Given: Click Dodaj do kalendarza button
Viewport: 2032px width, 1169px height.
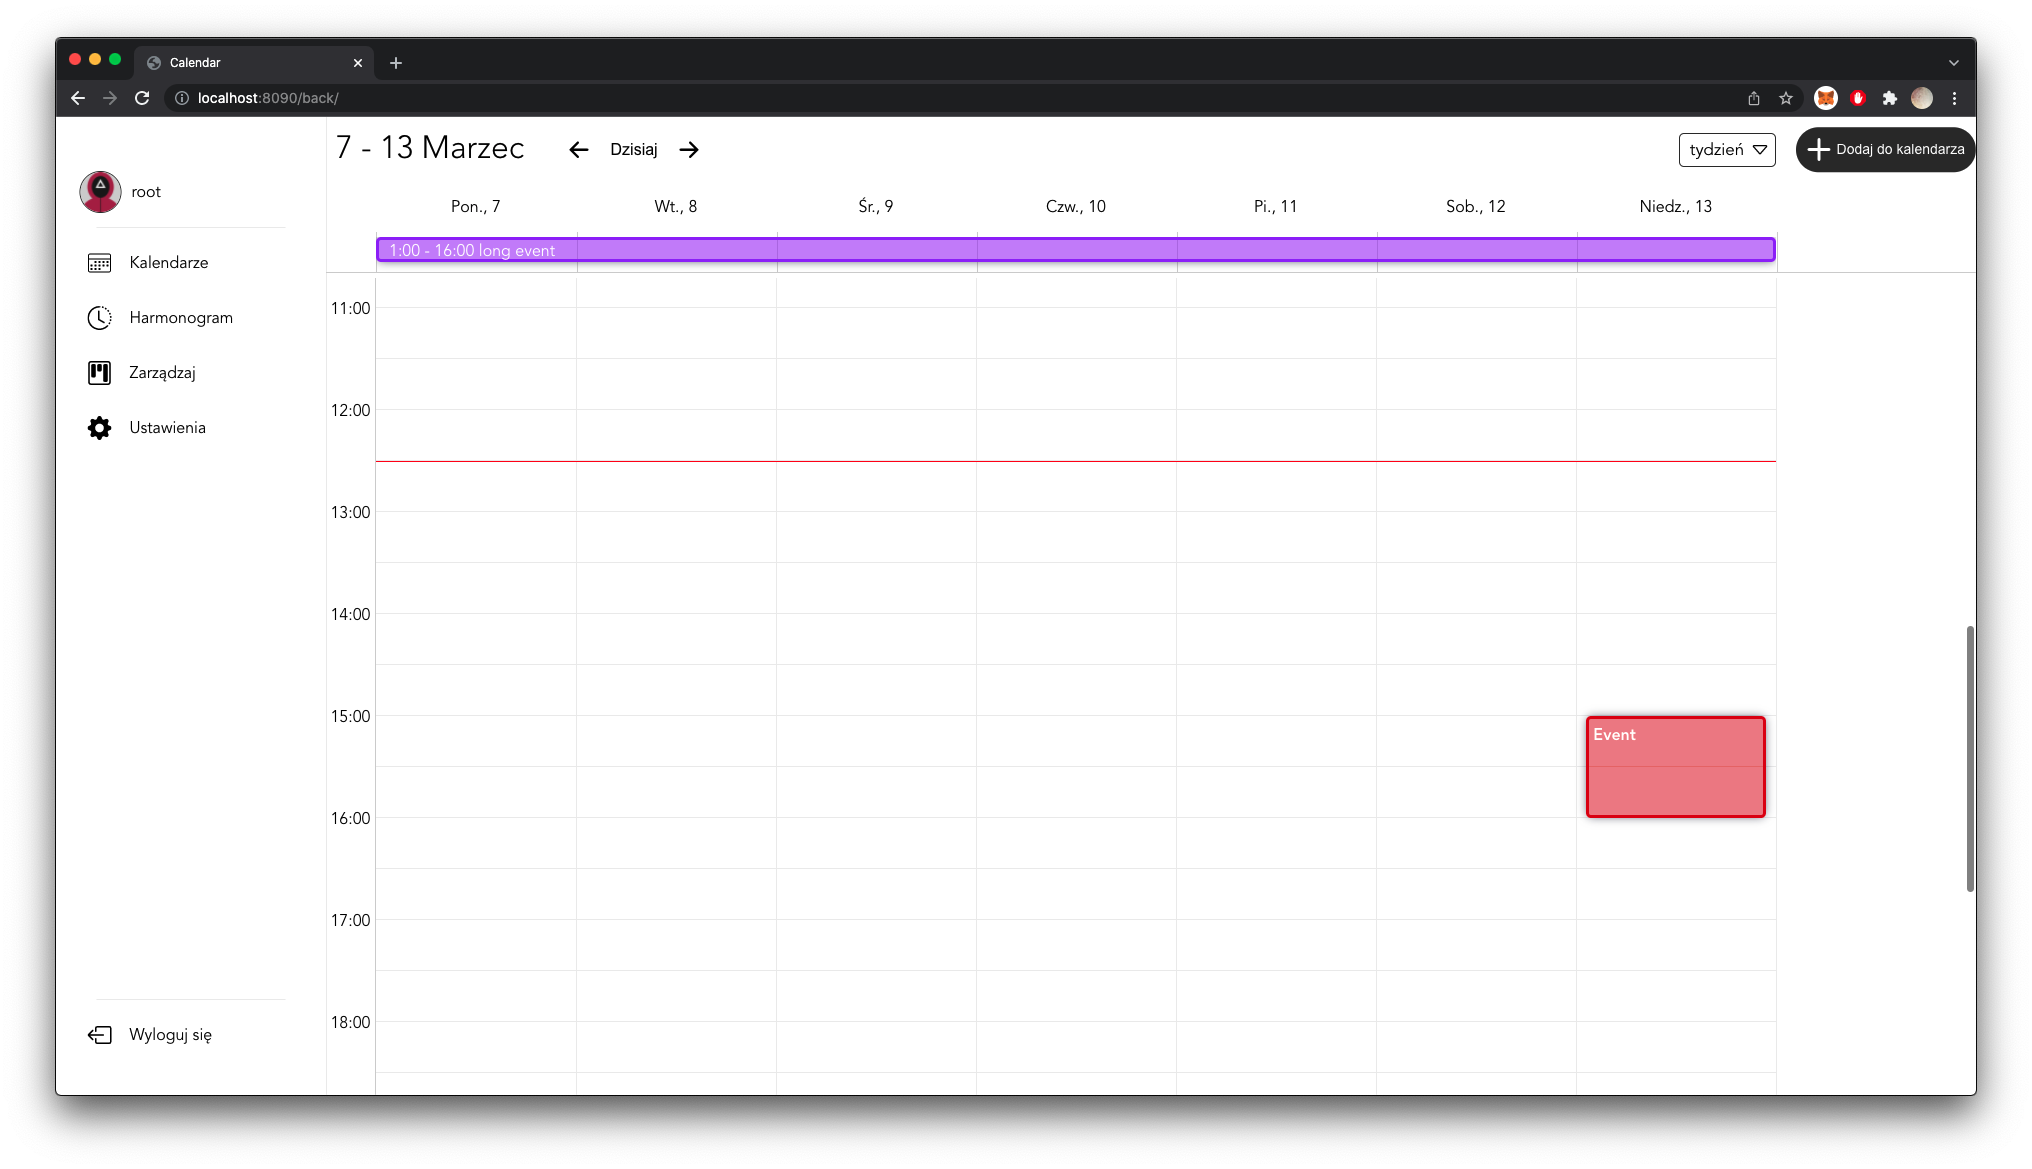Looking at the screenshot, I should pyautogui.click(x=1885, y=150).
